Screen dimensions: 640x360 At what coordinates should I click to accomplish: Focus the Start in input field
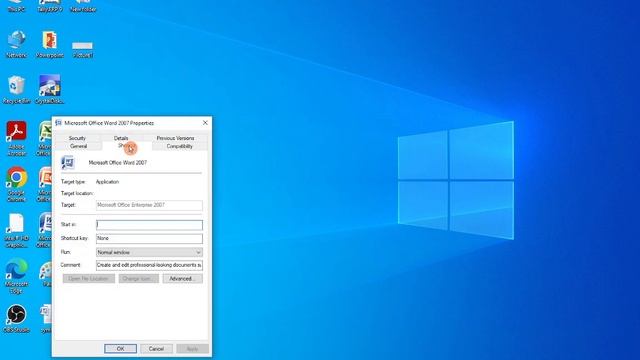[149, 224]
